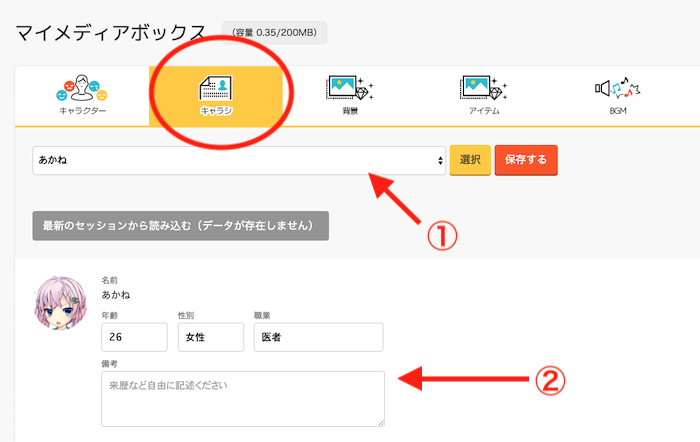Click the Character faces icon
The width and height of the screenshot is (700, 442).
[82, 88]
